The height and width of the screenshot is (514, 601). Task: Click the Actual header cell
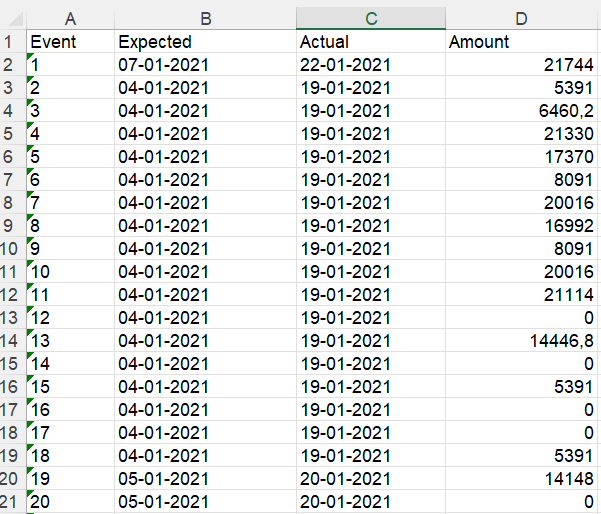371,41
